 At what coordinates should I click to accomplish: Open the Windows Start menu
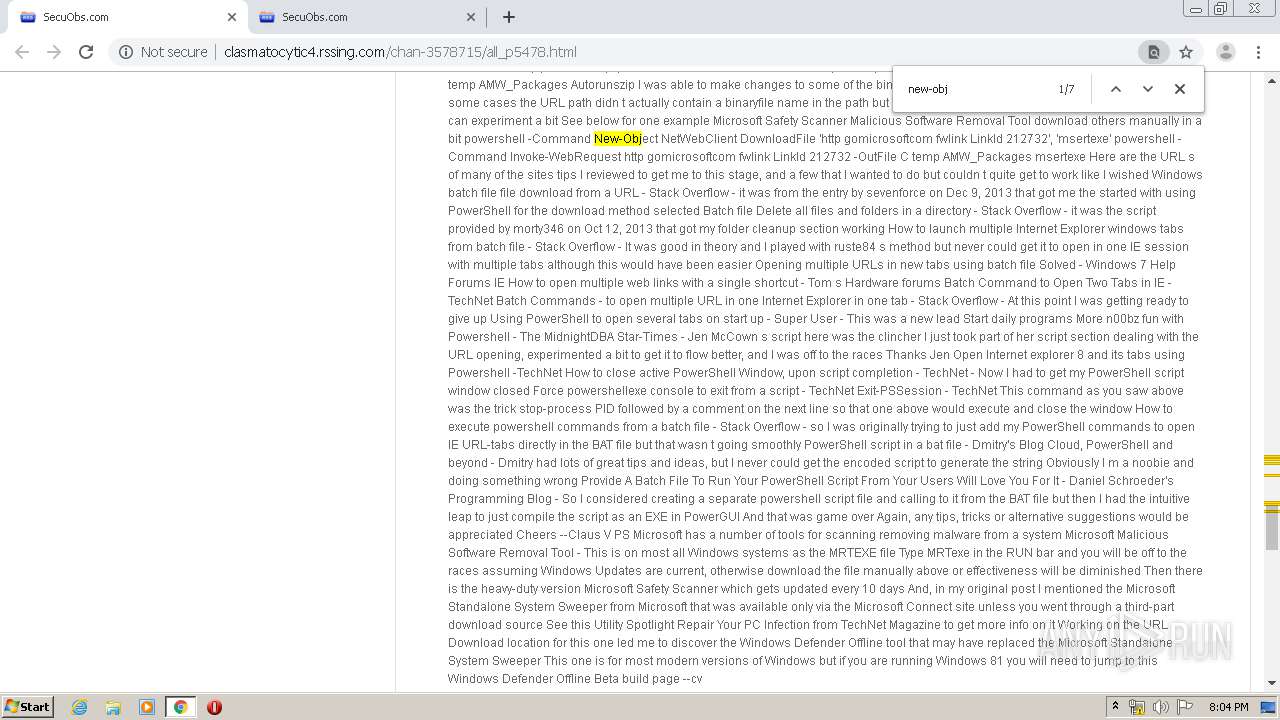tap(28, 706)
